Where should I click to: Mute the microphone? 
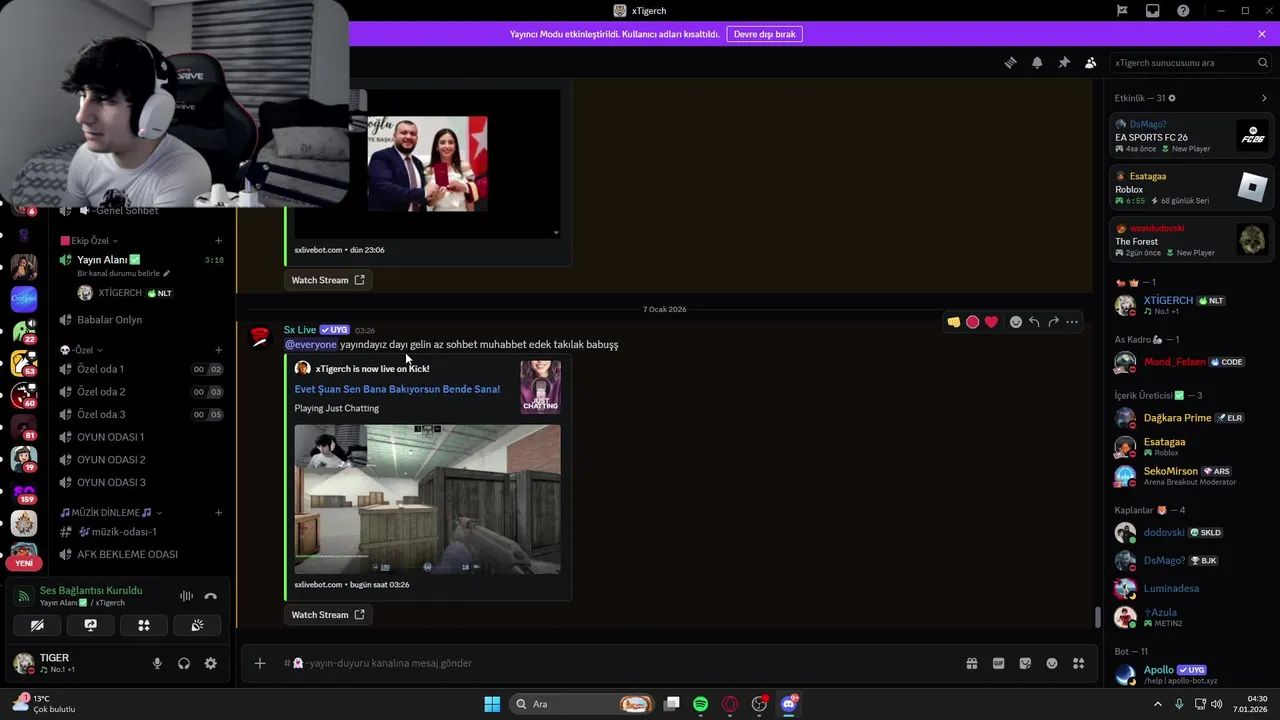coord(157,663)
